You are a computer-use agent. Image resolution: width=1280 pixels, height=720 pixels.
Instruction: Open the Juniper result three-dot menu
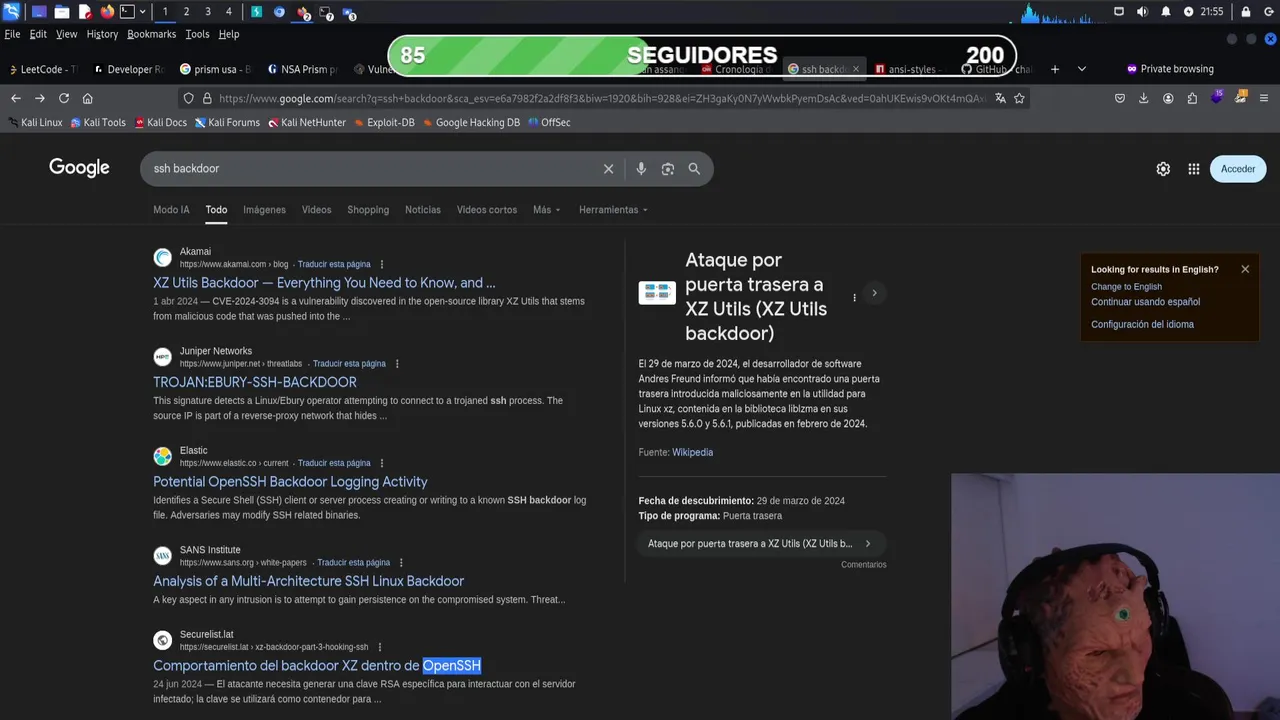[x=397, y=364]
